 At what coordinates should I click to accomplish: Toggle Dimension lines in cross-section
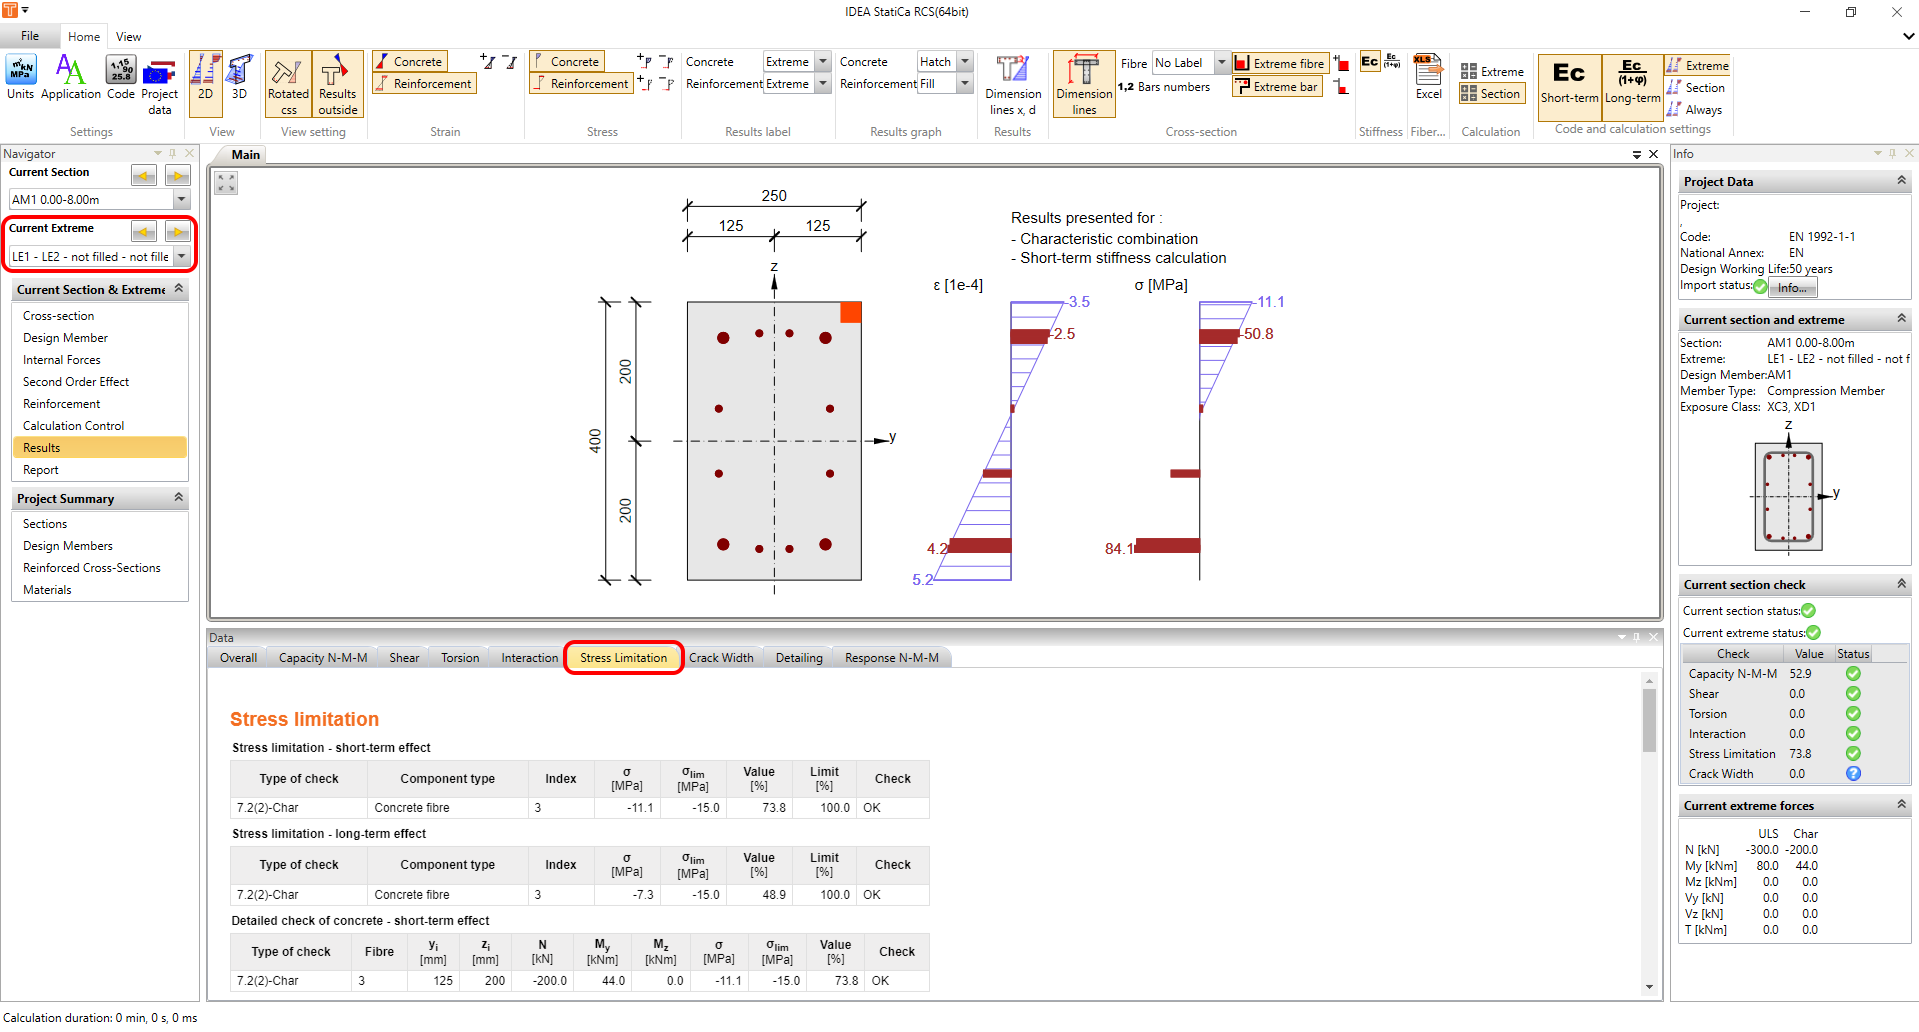coord(1084,85)
